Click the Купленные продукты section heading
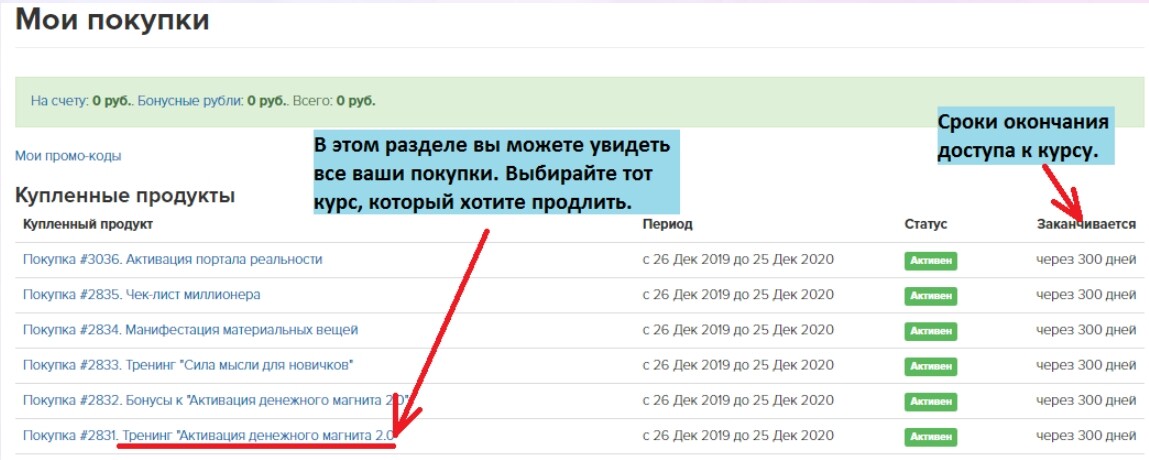Image resolution: width=1149 pixels, height=460 pixels. 125,196
